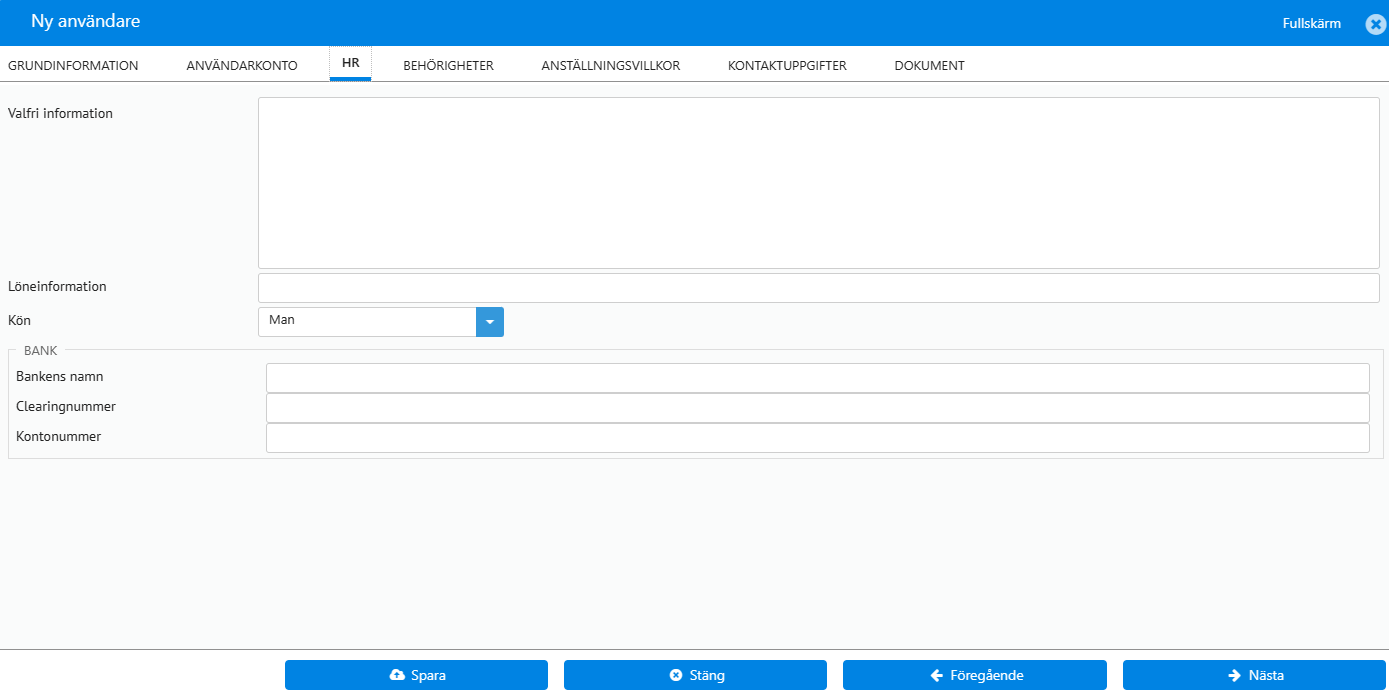
Task: Toggle Fullskärm mode
Action: coord(1312,23)
